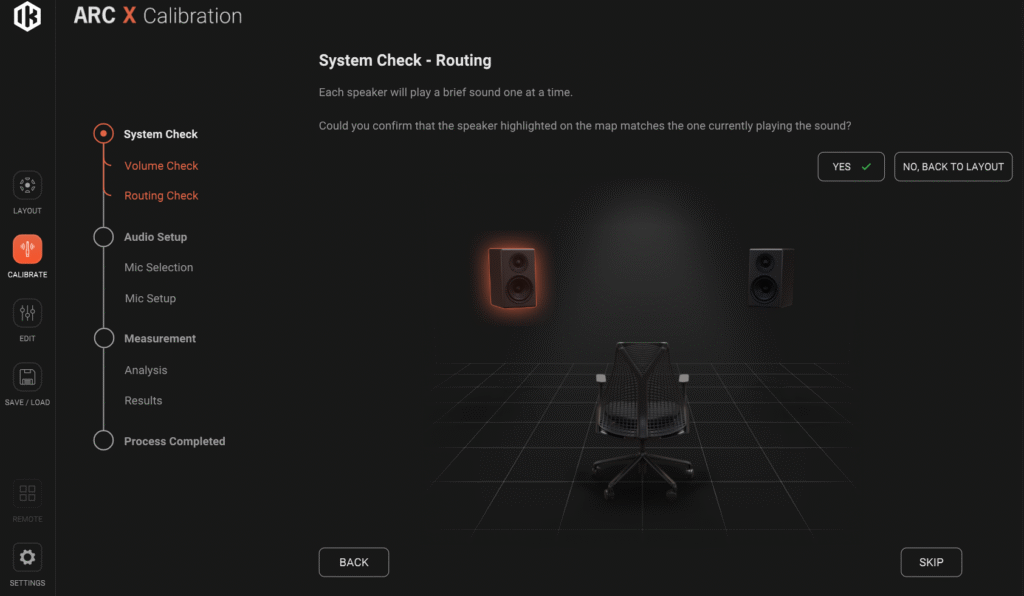
Task: Select the System Check step circle
Action: click(103, 134)
